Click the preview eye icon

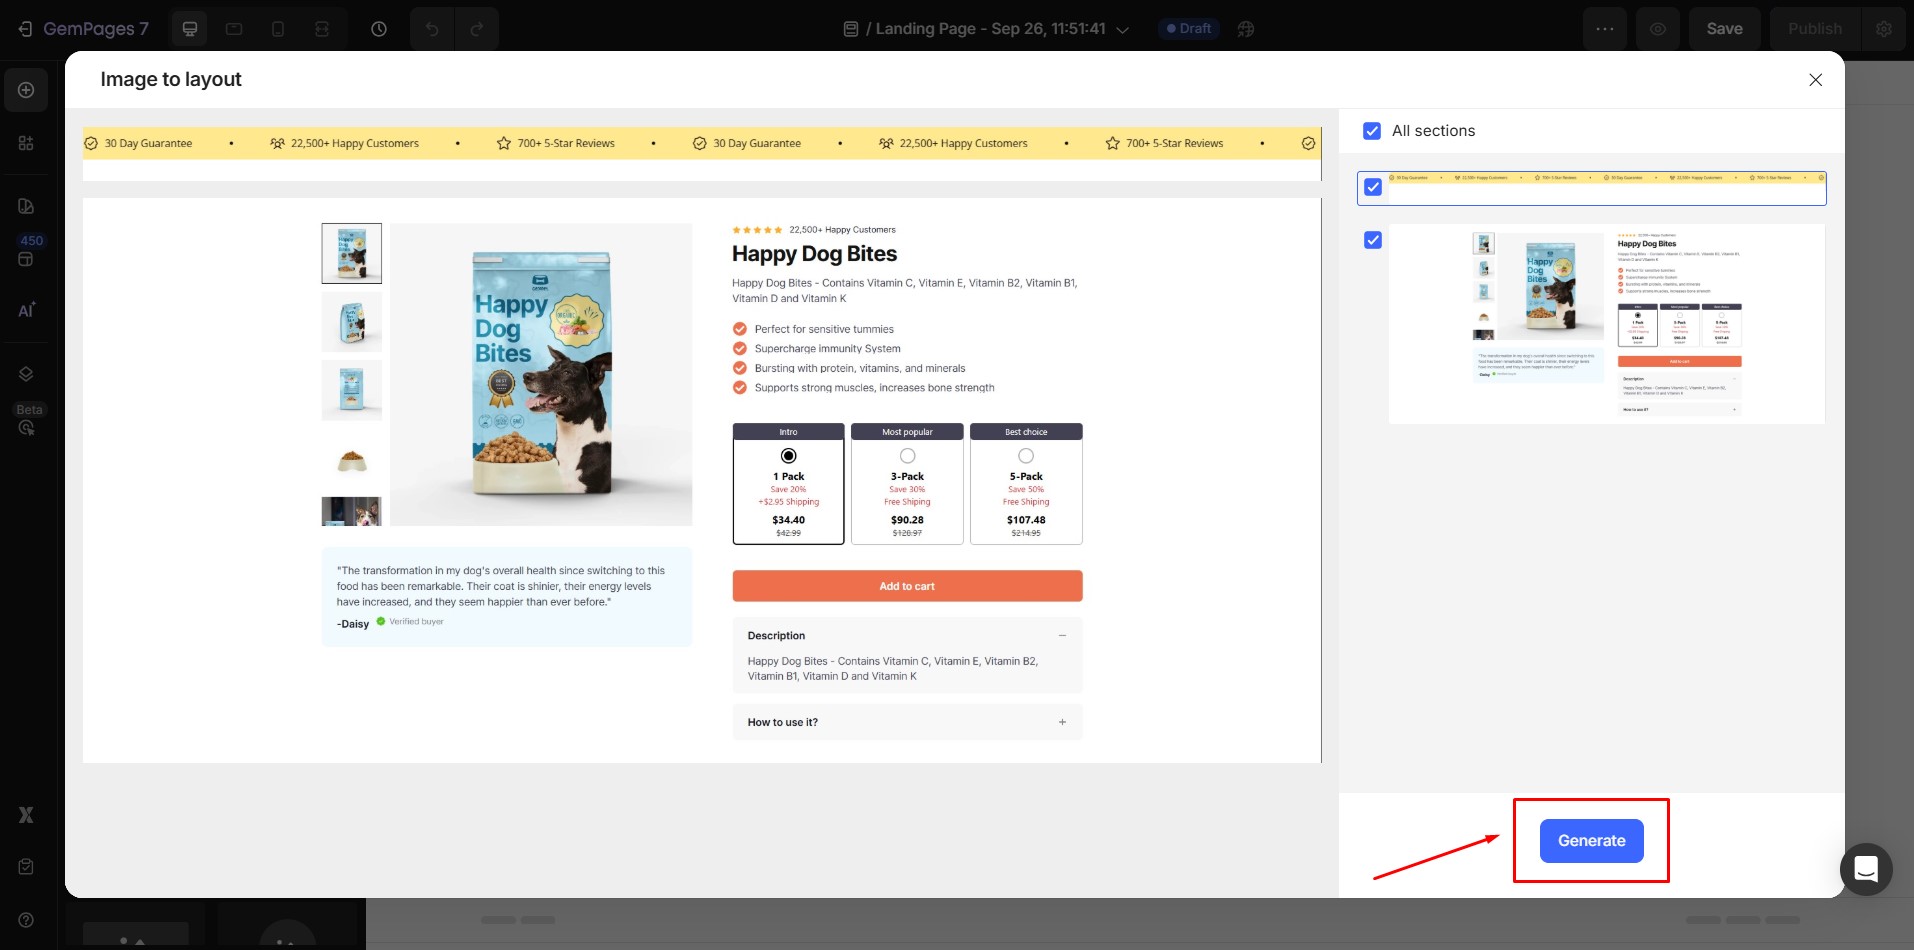pos(1657,29)
